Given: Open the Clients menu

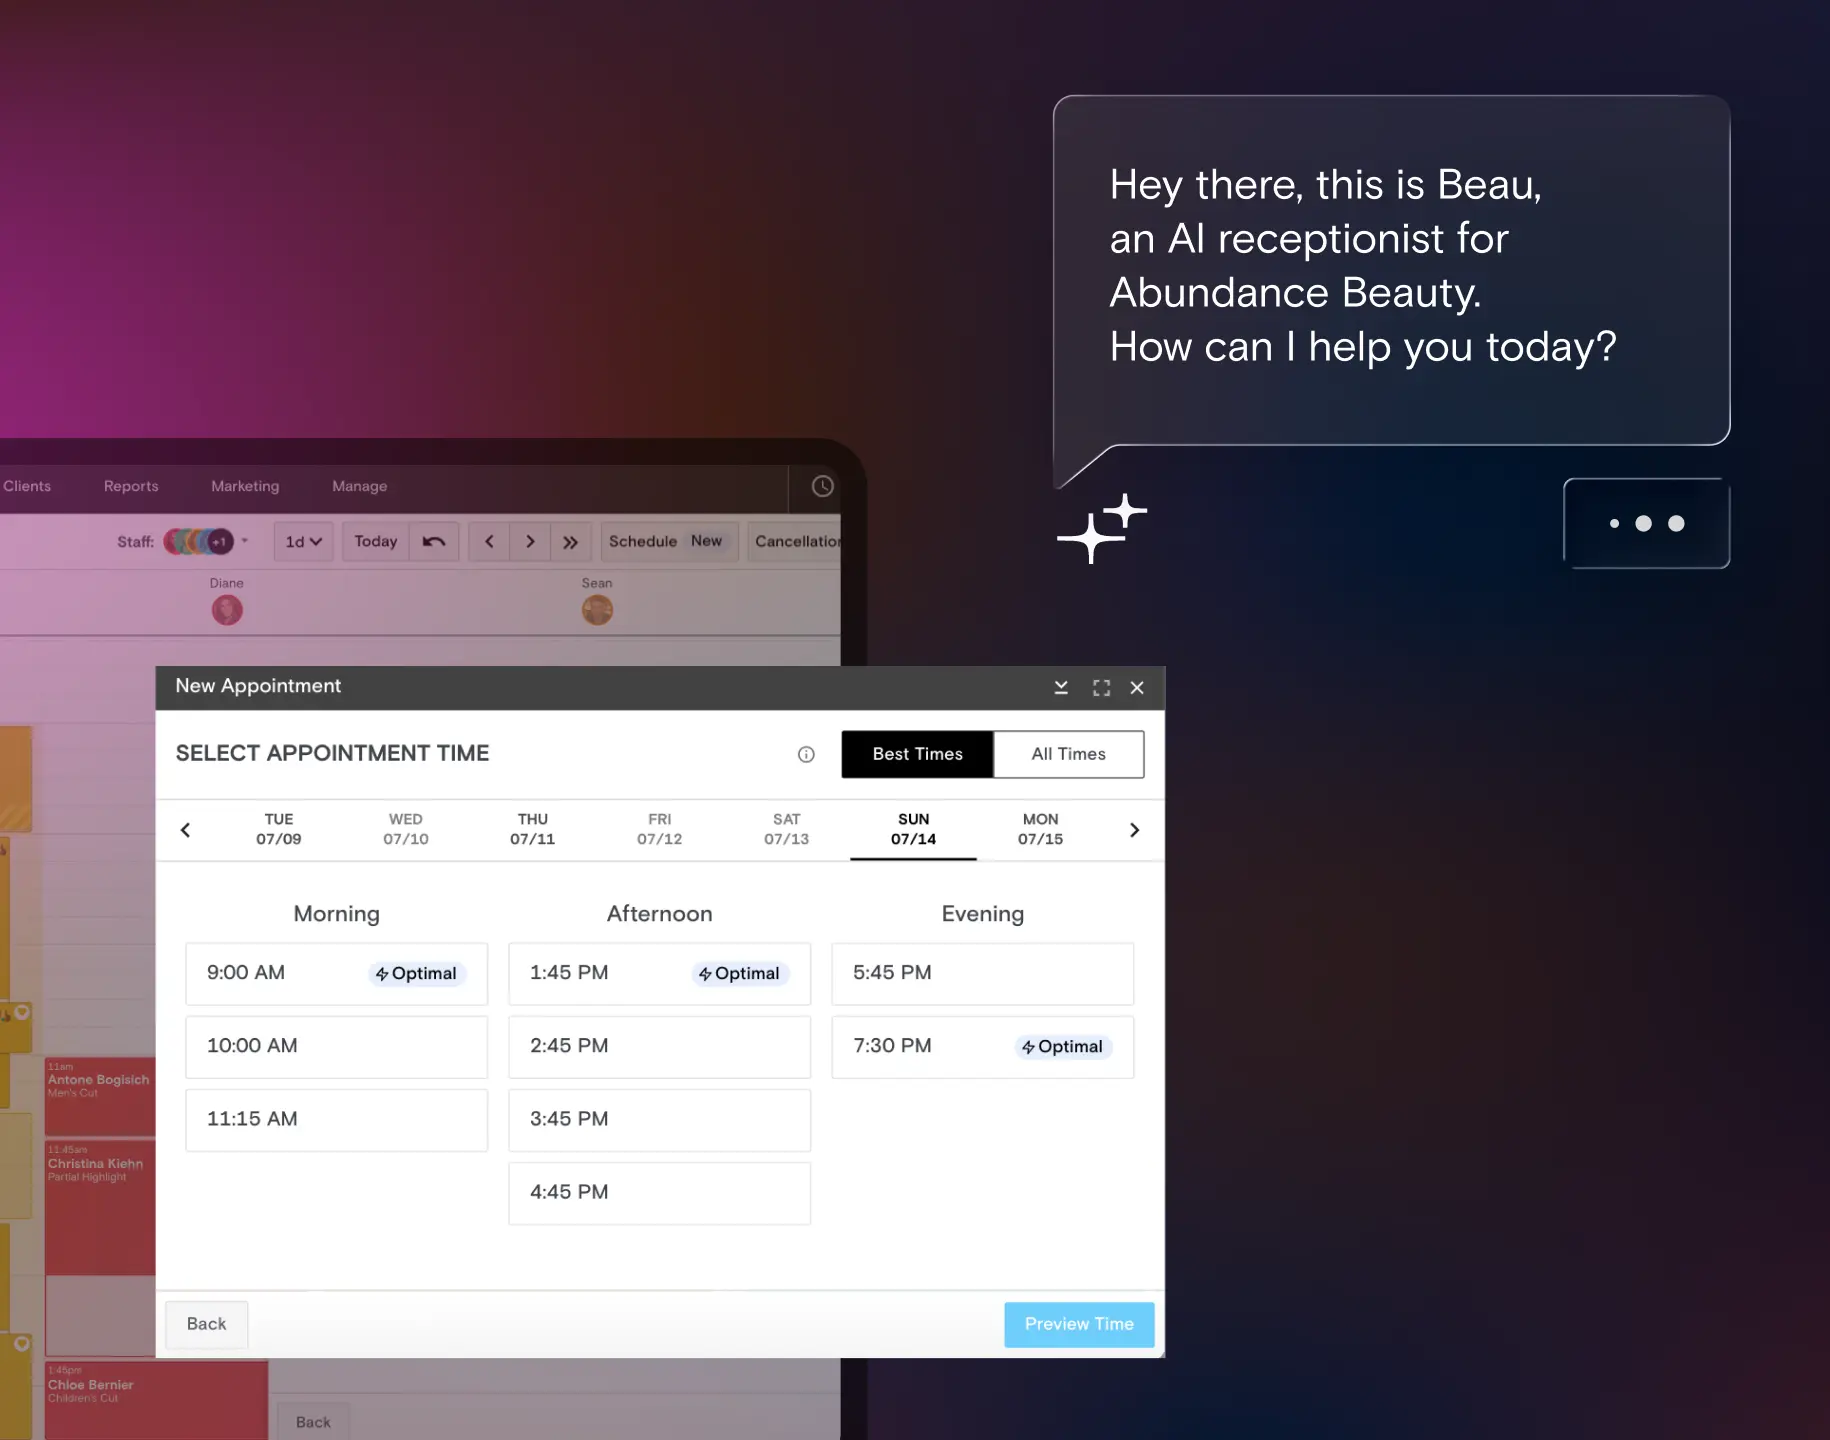Looking at the screenshot, I should click(27, 486).
